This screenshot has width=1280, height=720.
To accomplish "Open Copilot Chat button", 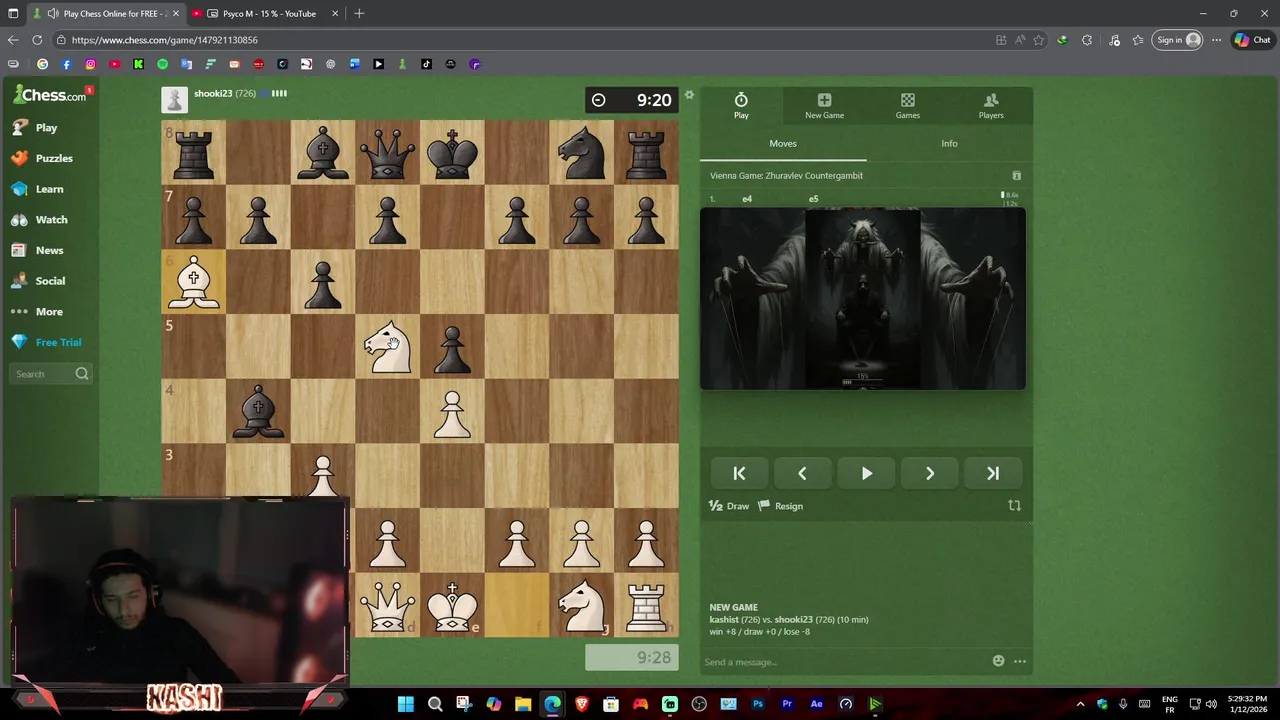I will click(1253, 40).
